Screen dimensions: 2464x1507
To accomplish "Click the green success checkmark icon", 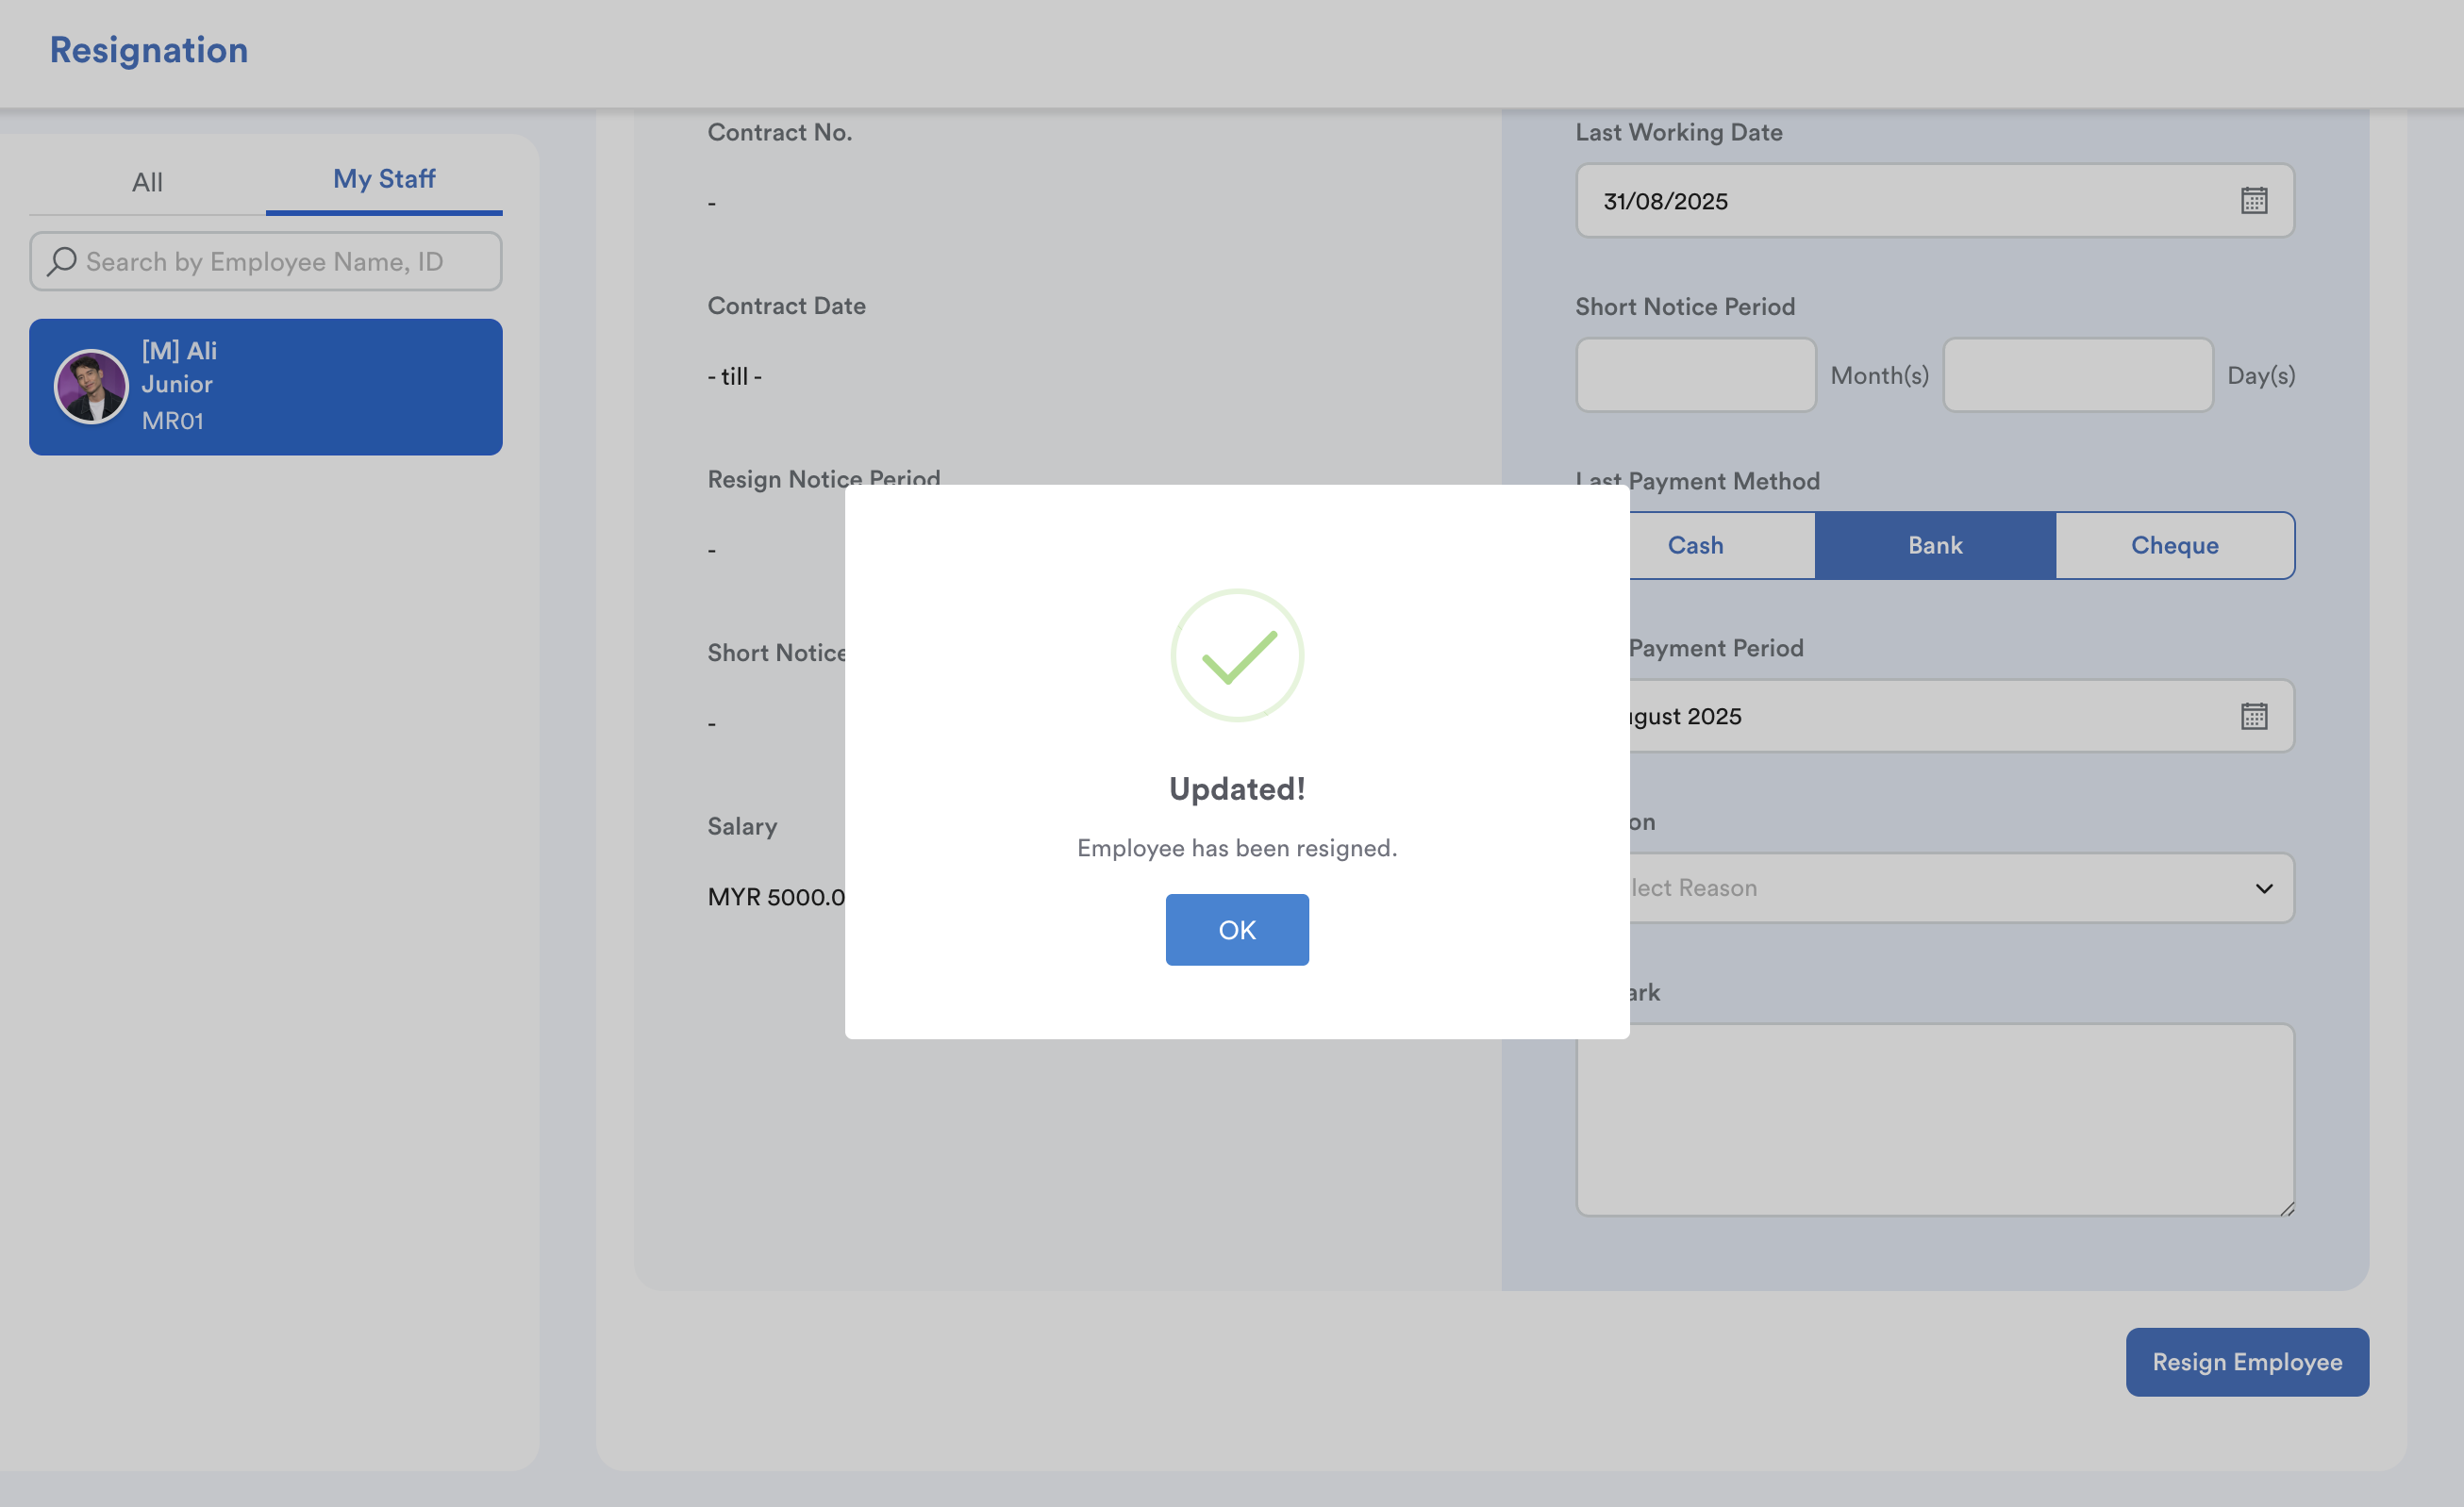I will [x=1237, y=656].
